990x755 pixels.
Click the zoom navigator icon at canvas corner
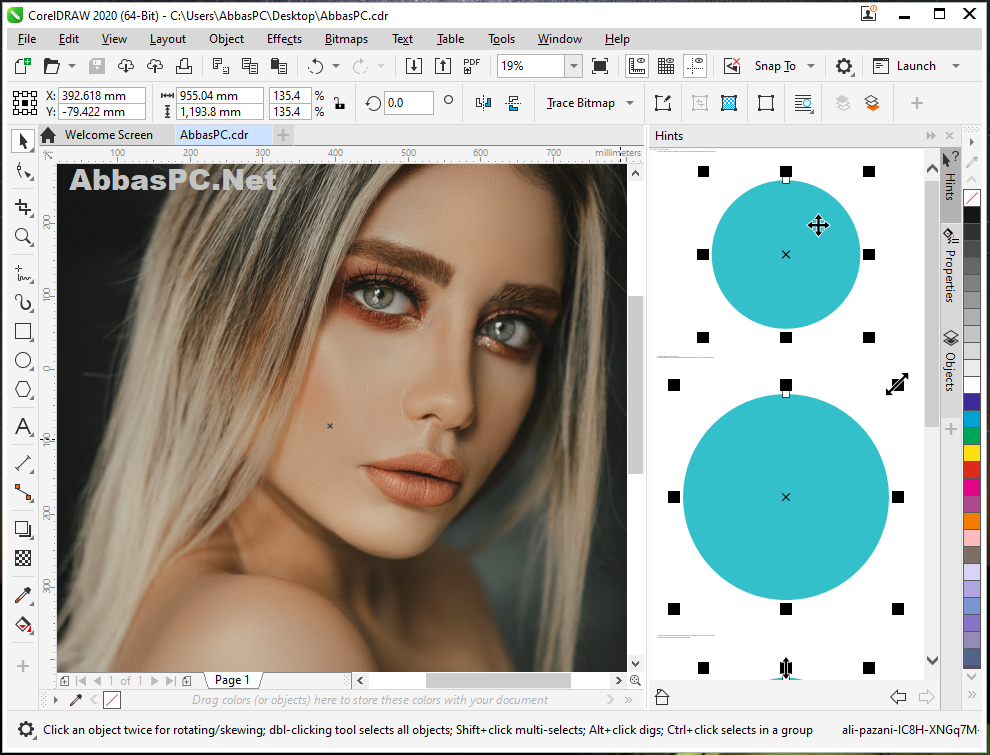click(635, 680)
